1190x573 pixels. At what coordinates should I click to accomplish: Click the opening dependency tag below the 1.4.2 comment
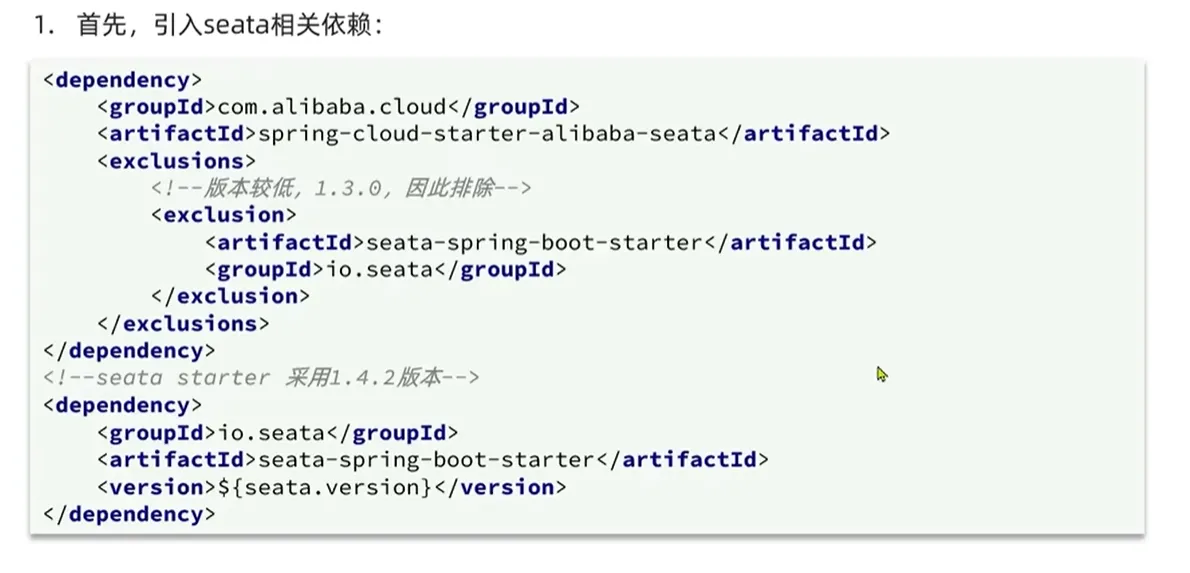(123, 405)
